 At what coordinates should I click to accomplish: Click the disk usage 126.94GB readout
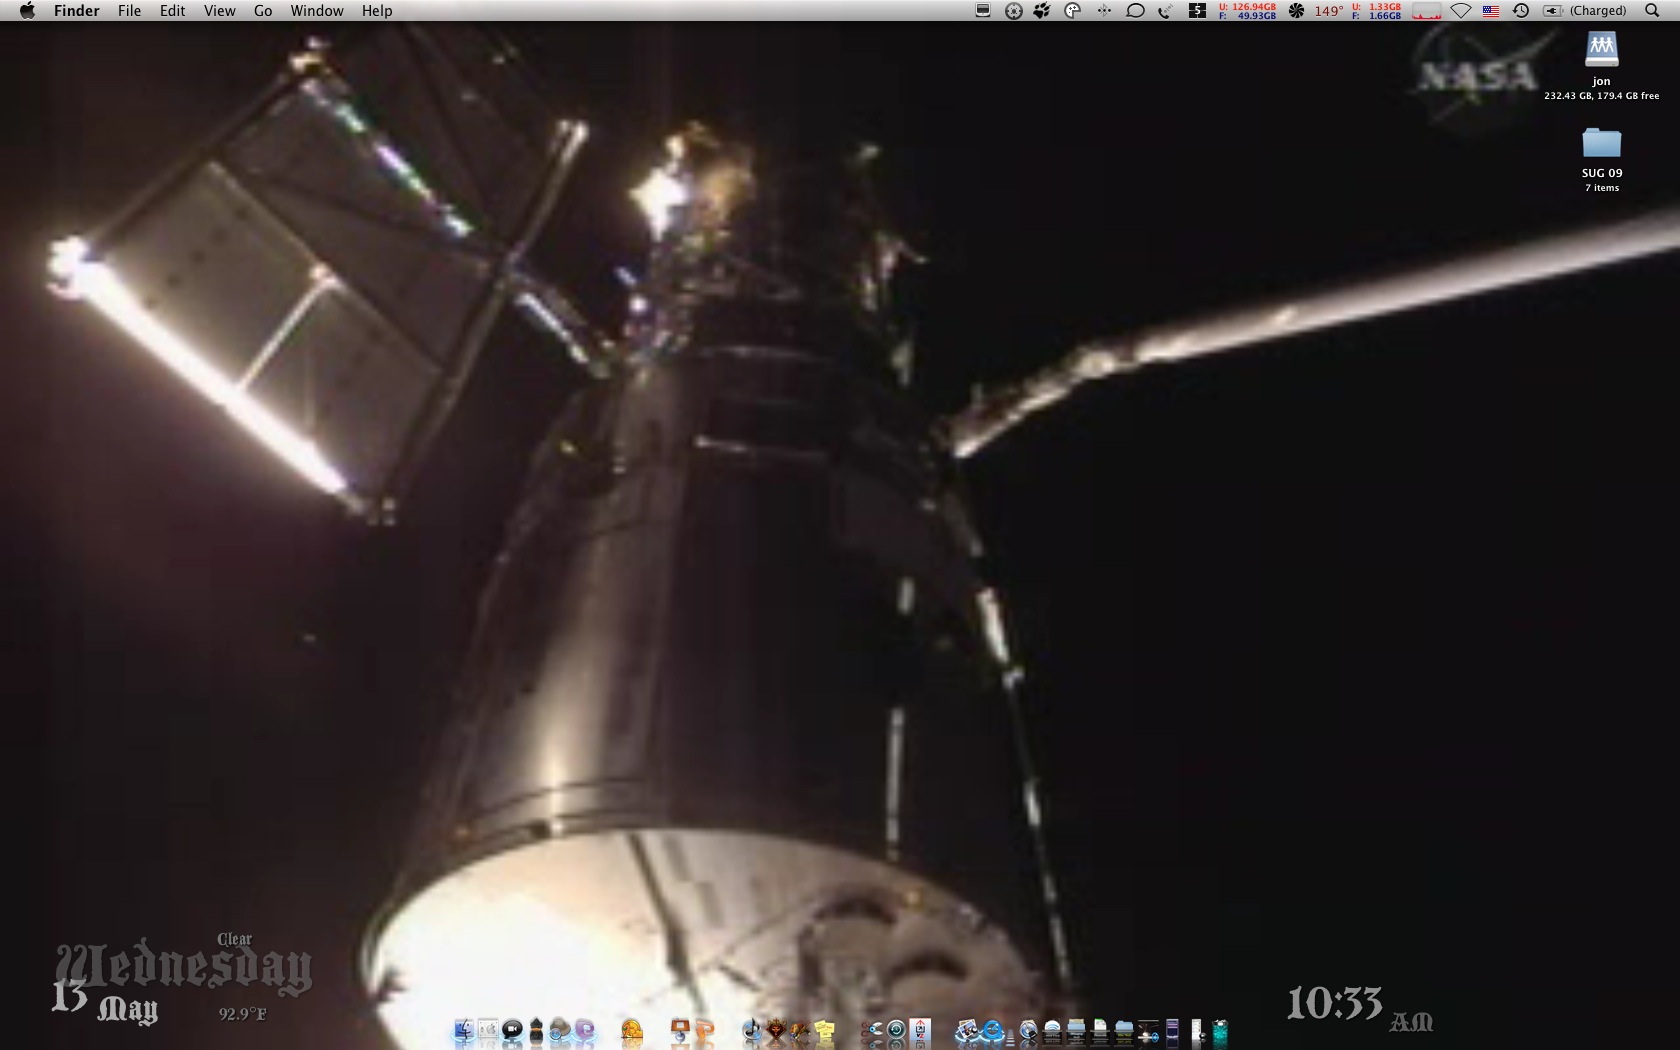click(x=1247, y=11)
